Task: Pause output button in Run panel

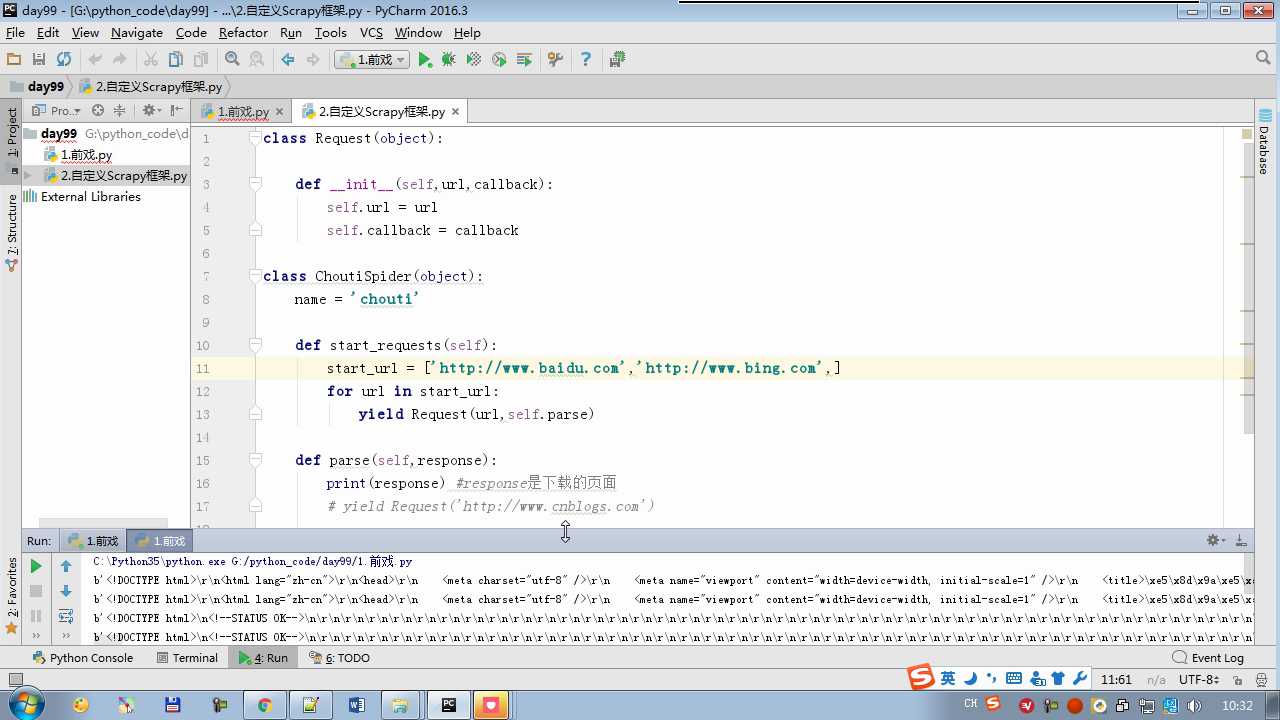Action: [36, 616]
